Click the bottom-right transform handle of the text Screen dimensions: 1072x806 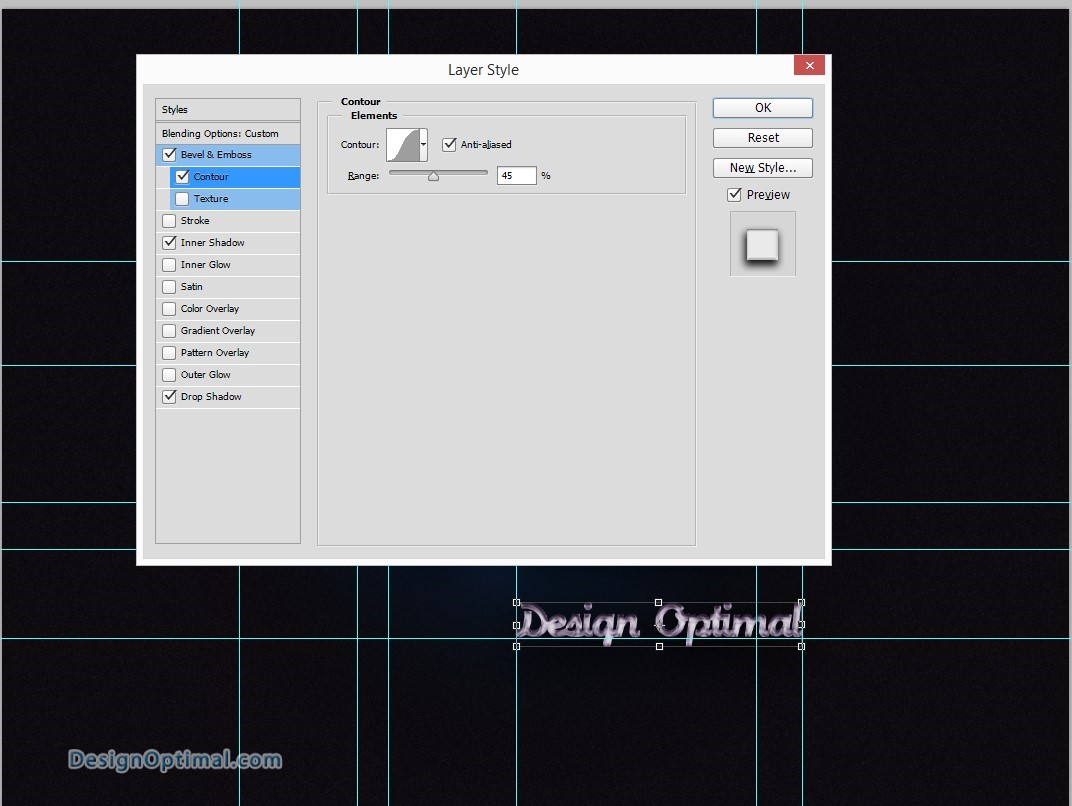pyautogui.click(x=801, y=646)
